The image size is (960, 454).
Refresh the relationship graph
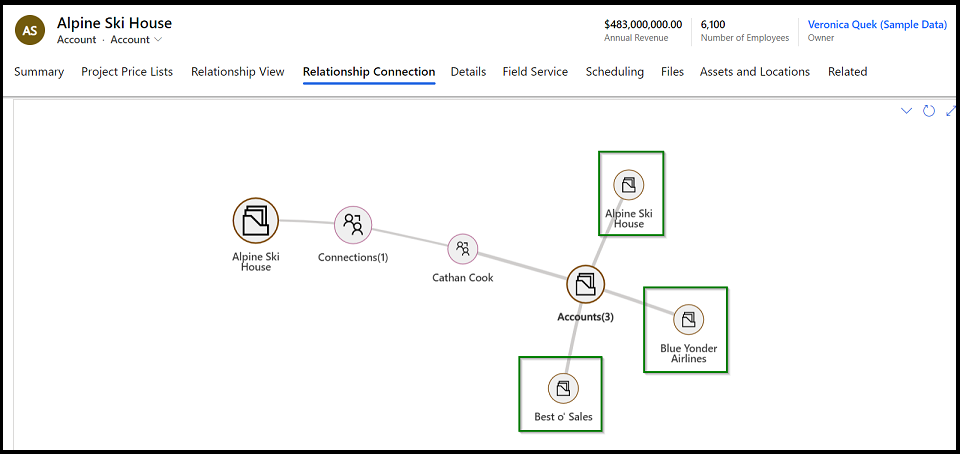tap(929, 111)
